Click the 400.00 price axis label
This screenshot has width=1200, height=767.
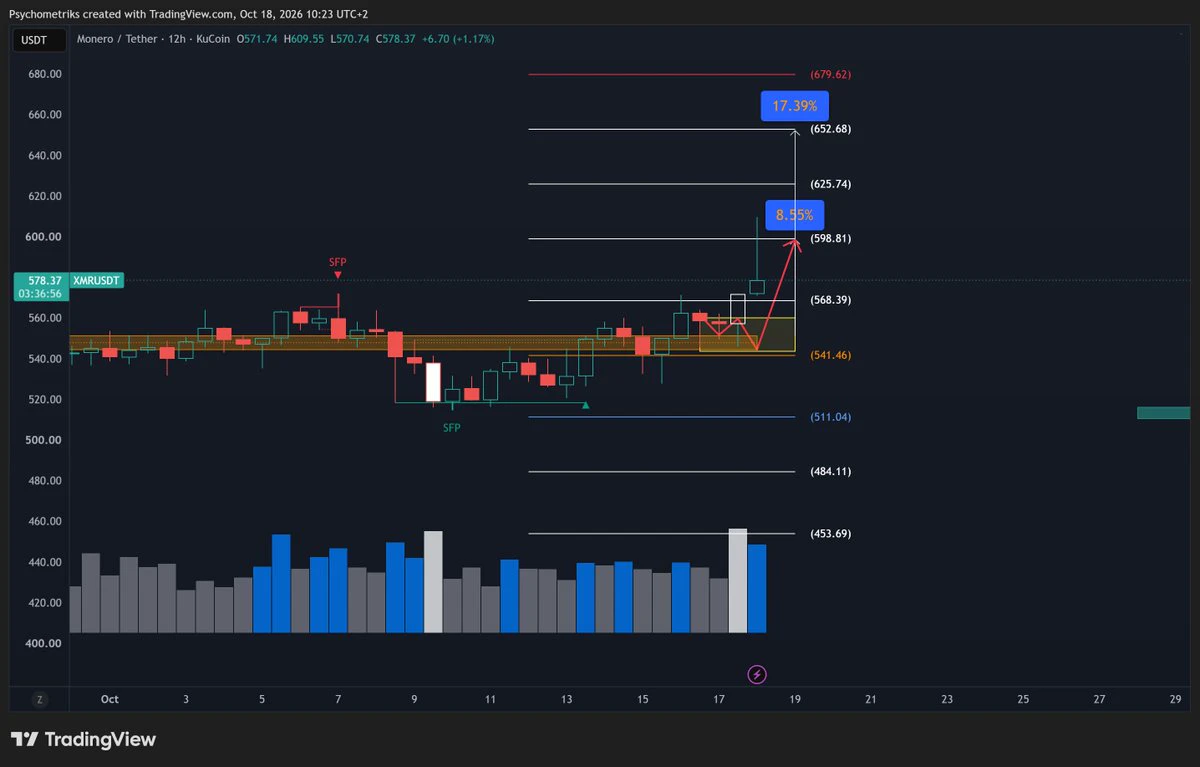[43, 644]
